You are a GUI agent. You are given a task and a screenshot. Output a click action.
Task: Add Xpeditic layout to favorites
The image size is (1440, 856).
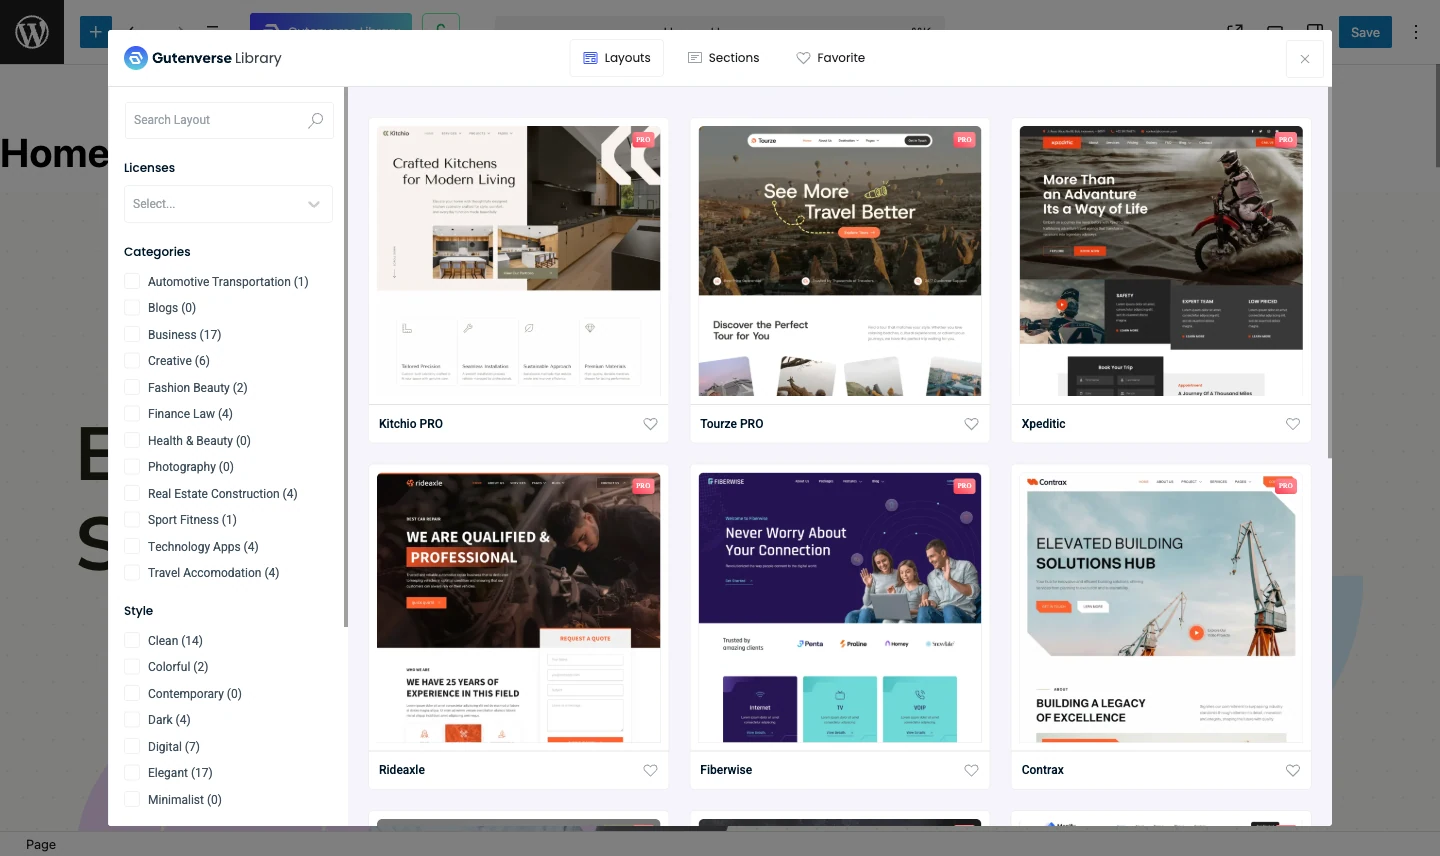[1292, 424]
